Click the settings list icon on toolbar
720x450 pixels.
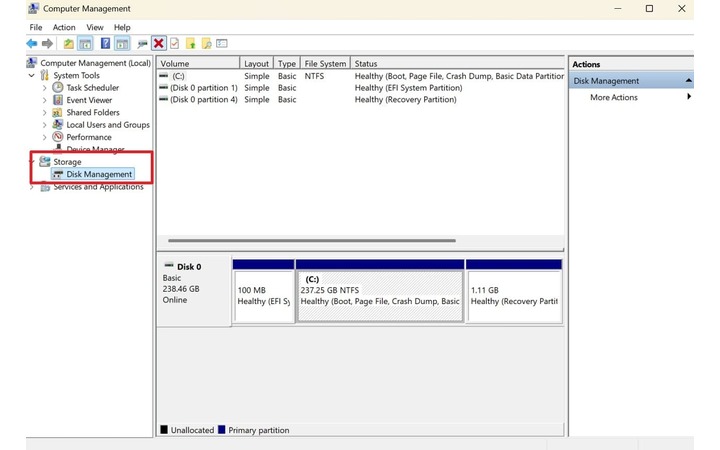click(222, 44)
